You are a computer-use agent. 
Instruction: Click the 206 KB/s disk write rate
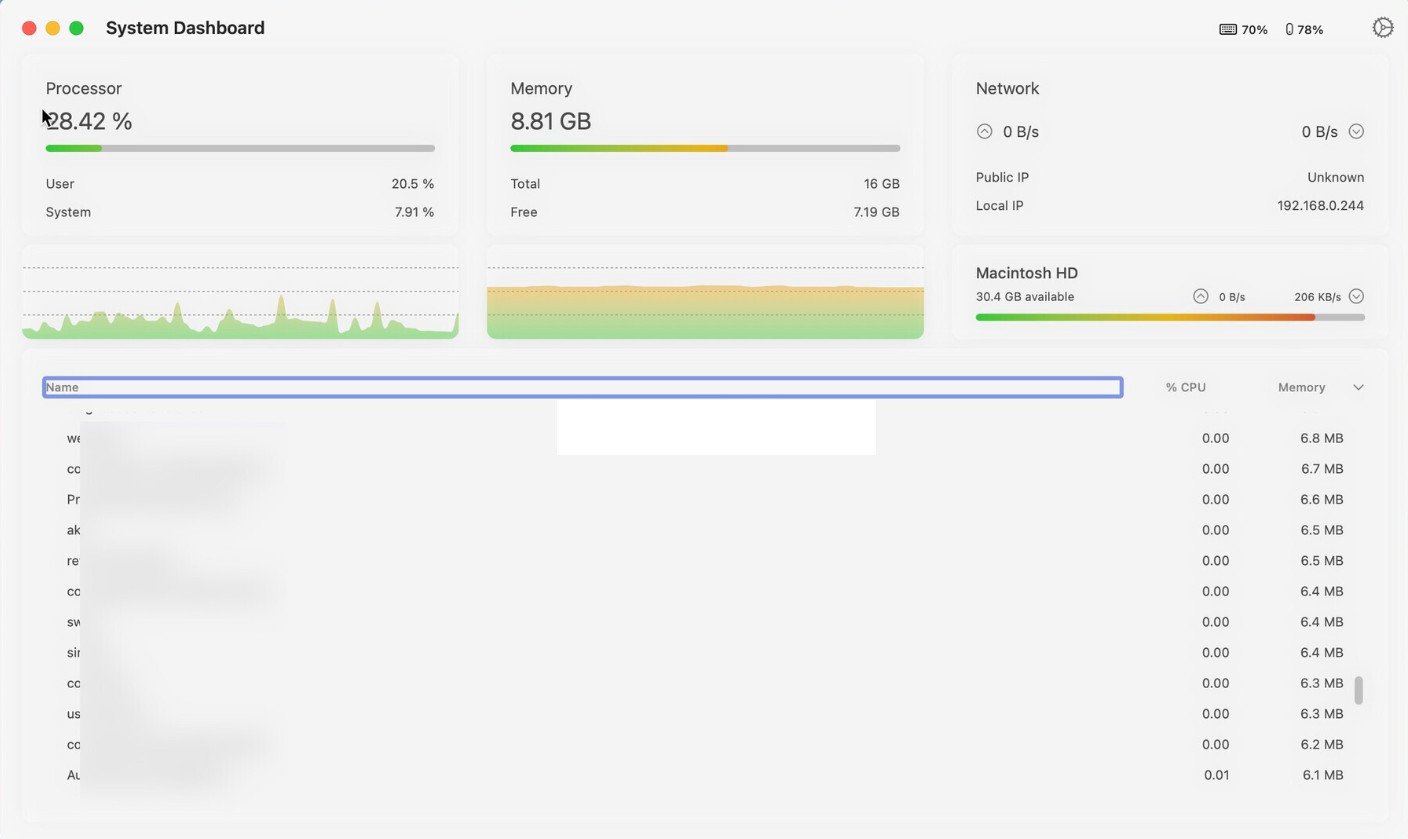[1318, 296]
